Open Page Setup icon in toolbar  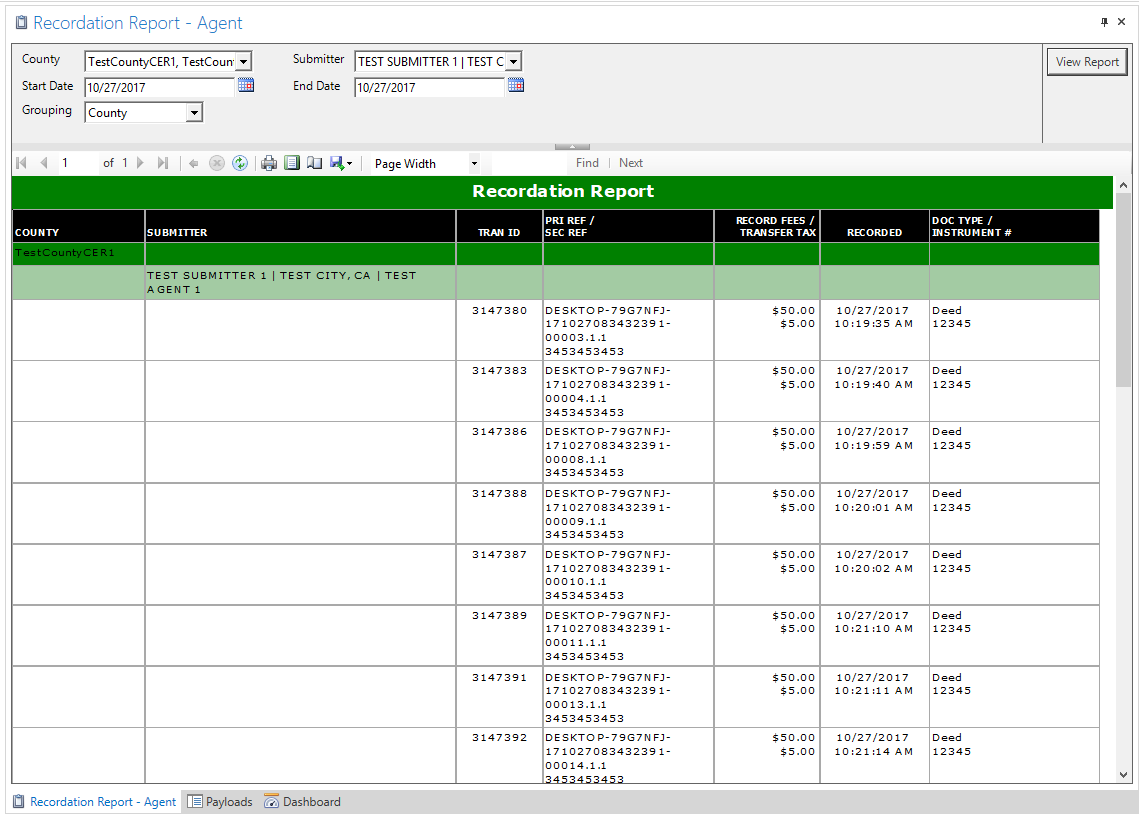pyautogui.click(x=314, y=163)
